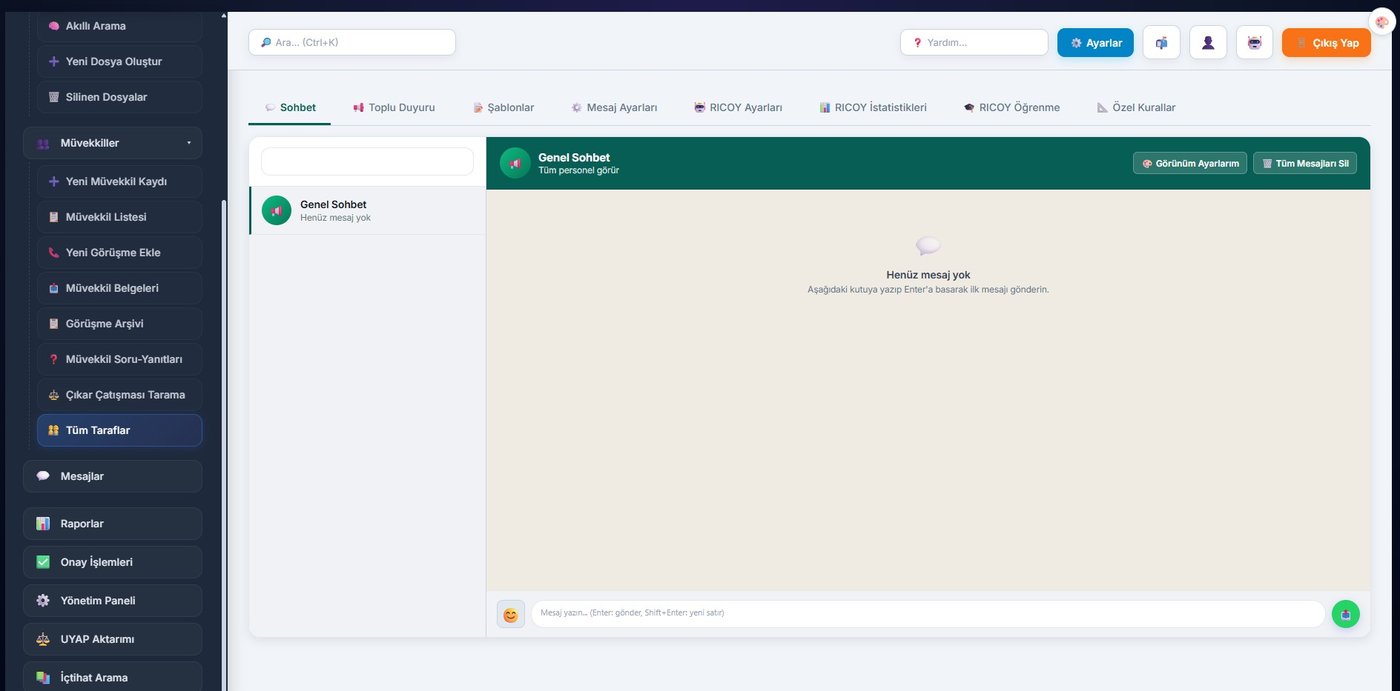Screen dimensions: 1400x691
Task: Open Müvekkil Belgeleri
Action: pos(119,288)
